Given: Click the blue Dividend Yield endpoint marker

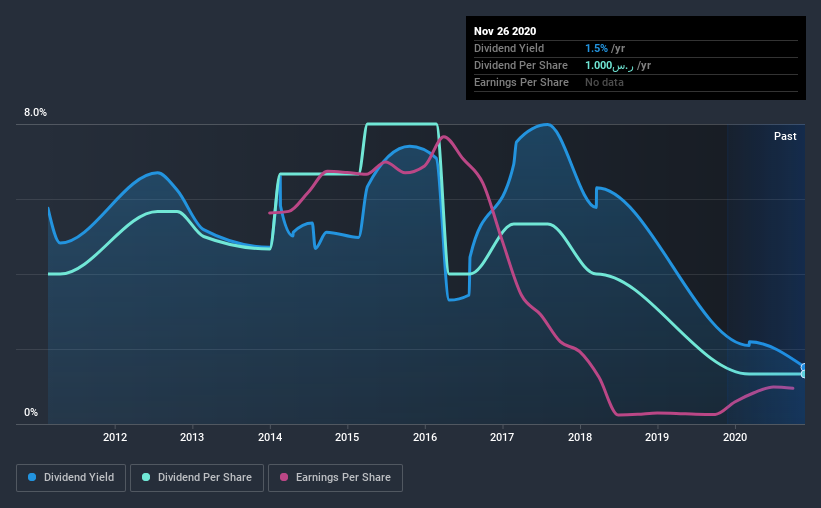Looking at the screenshot, I should (804, 367).
